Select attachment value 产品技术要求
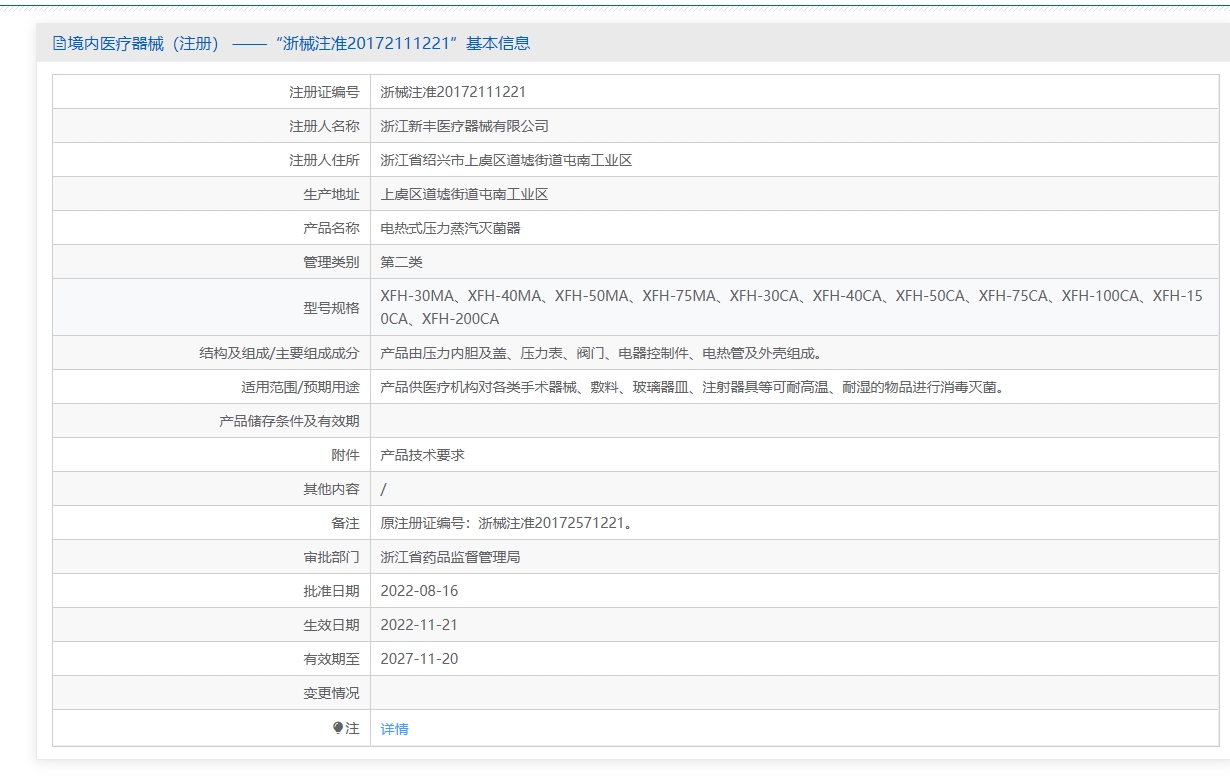Viewport: 1230px width, 777px height. (x=422, y=455)
